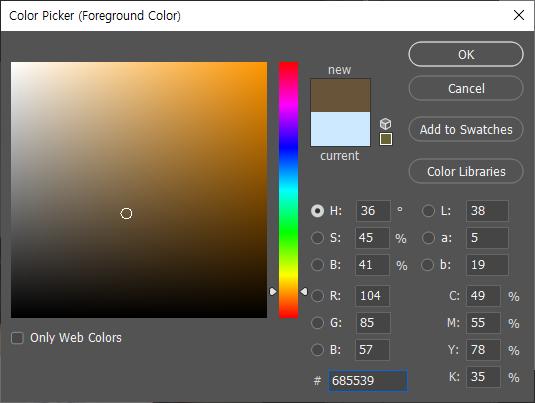Click the Lab b field showing 19

(487, 265)
